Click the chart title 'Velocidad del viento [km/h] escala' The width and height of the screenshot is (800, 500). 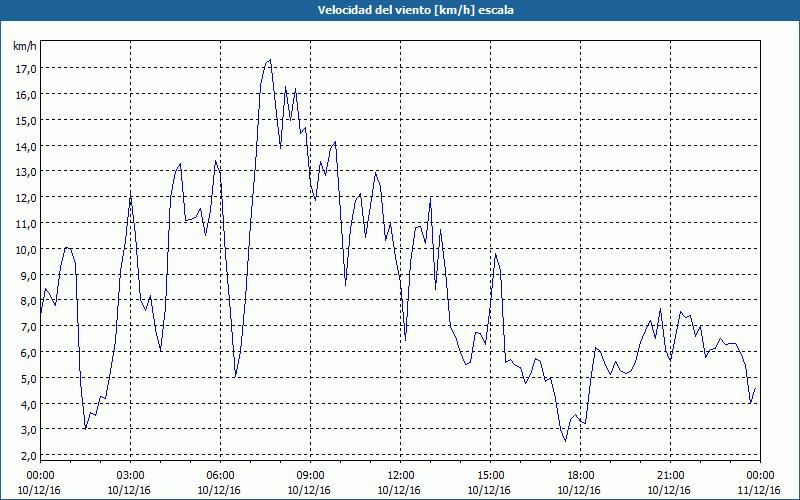pyautogui.click(x=415, y=10)
